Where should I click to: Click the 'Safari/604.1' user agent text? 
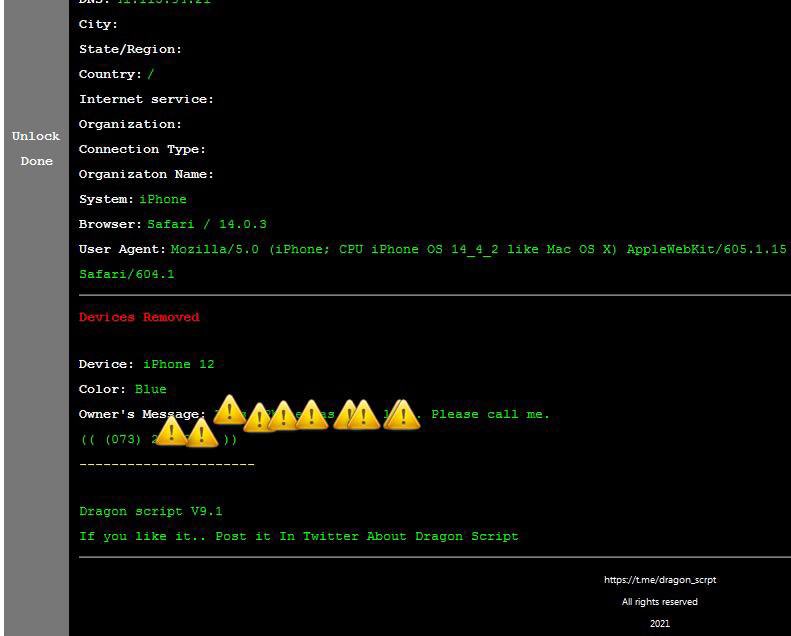[127, 274]
